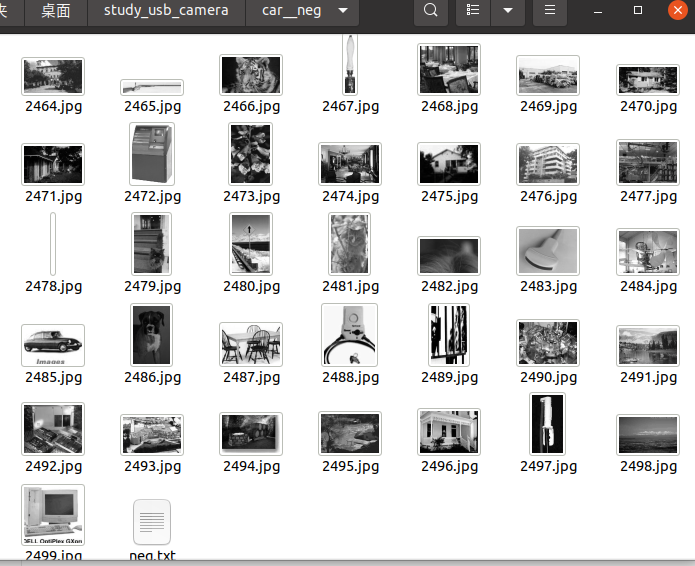This screenshot has height=566, width=695.
Task: Select the 2499.jpg Dell computer thumbnail
Action: point(53,515)
